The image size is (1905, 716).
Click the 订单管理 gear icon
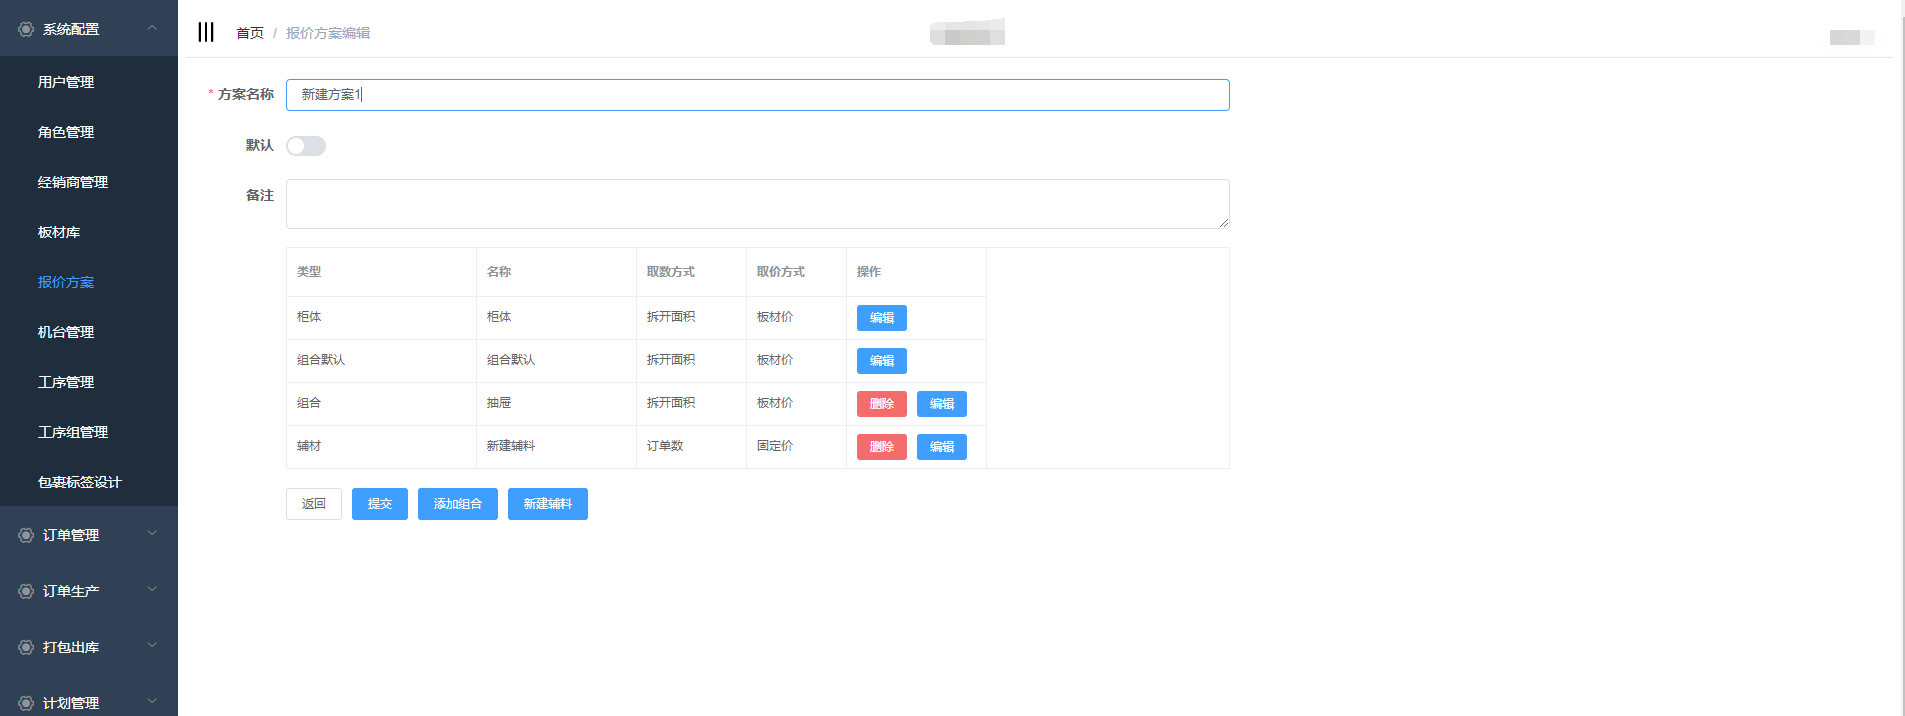point(26,535)
